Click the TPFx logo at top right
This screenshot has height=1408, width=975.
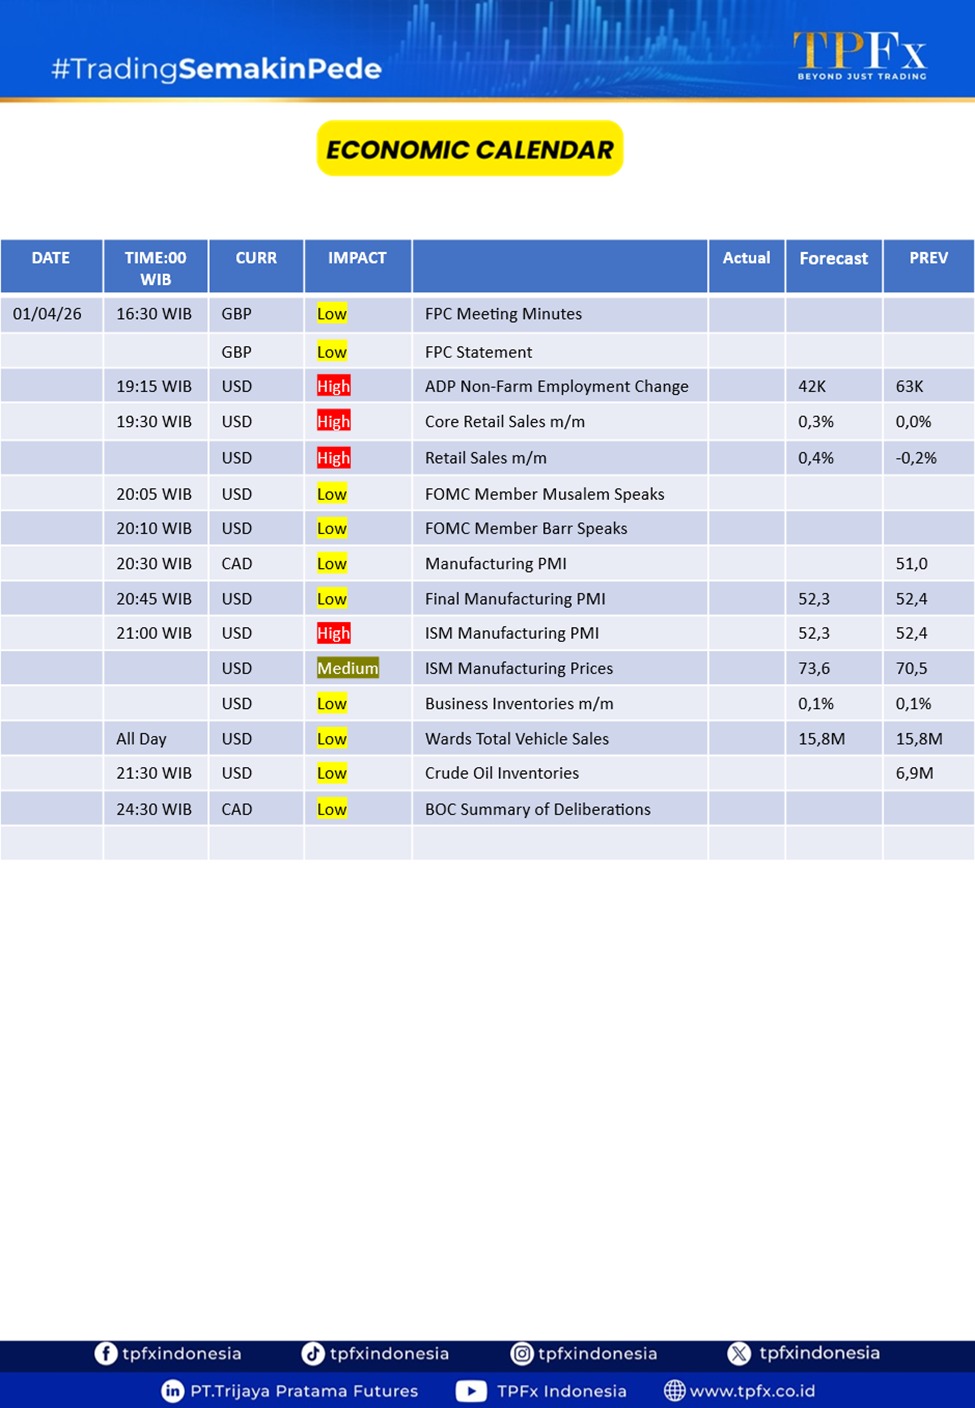[x=860, y=54]
